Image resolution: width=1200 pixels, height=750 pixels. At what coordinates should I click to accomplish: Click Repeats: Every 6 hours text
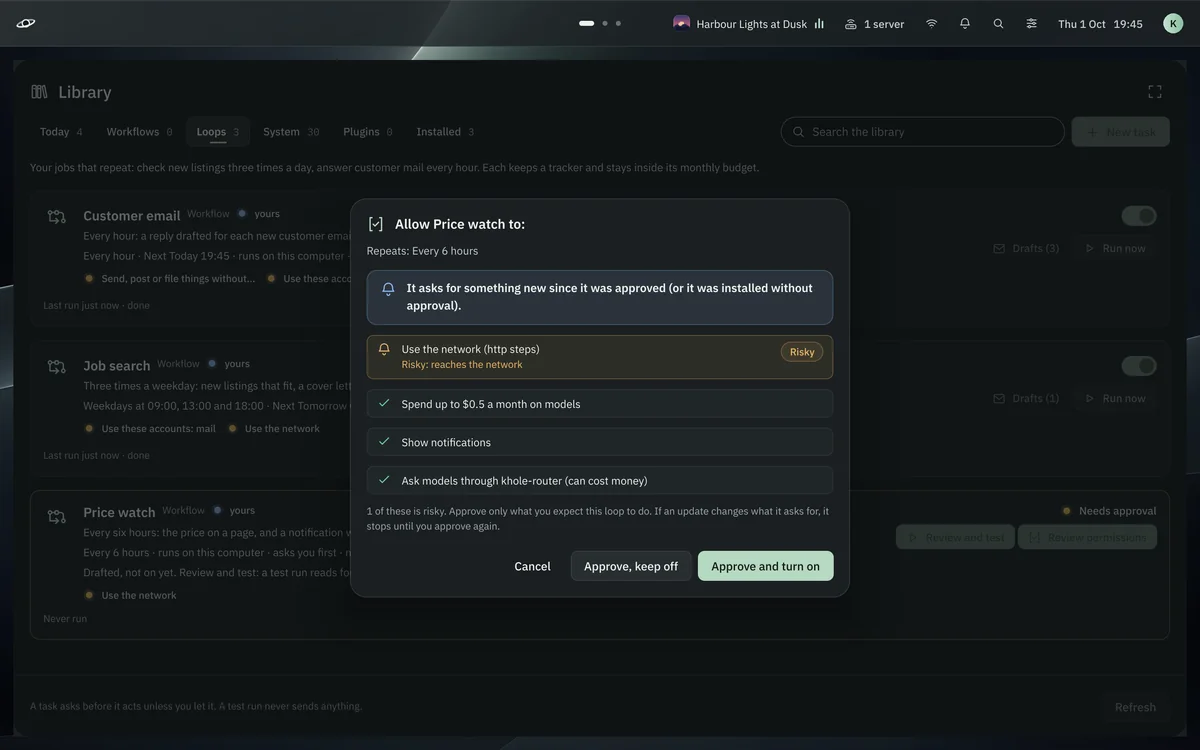click(x=422, y=251)
